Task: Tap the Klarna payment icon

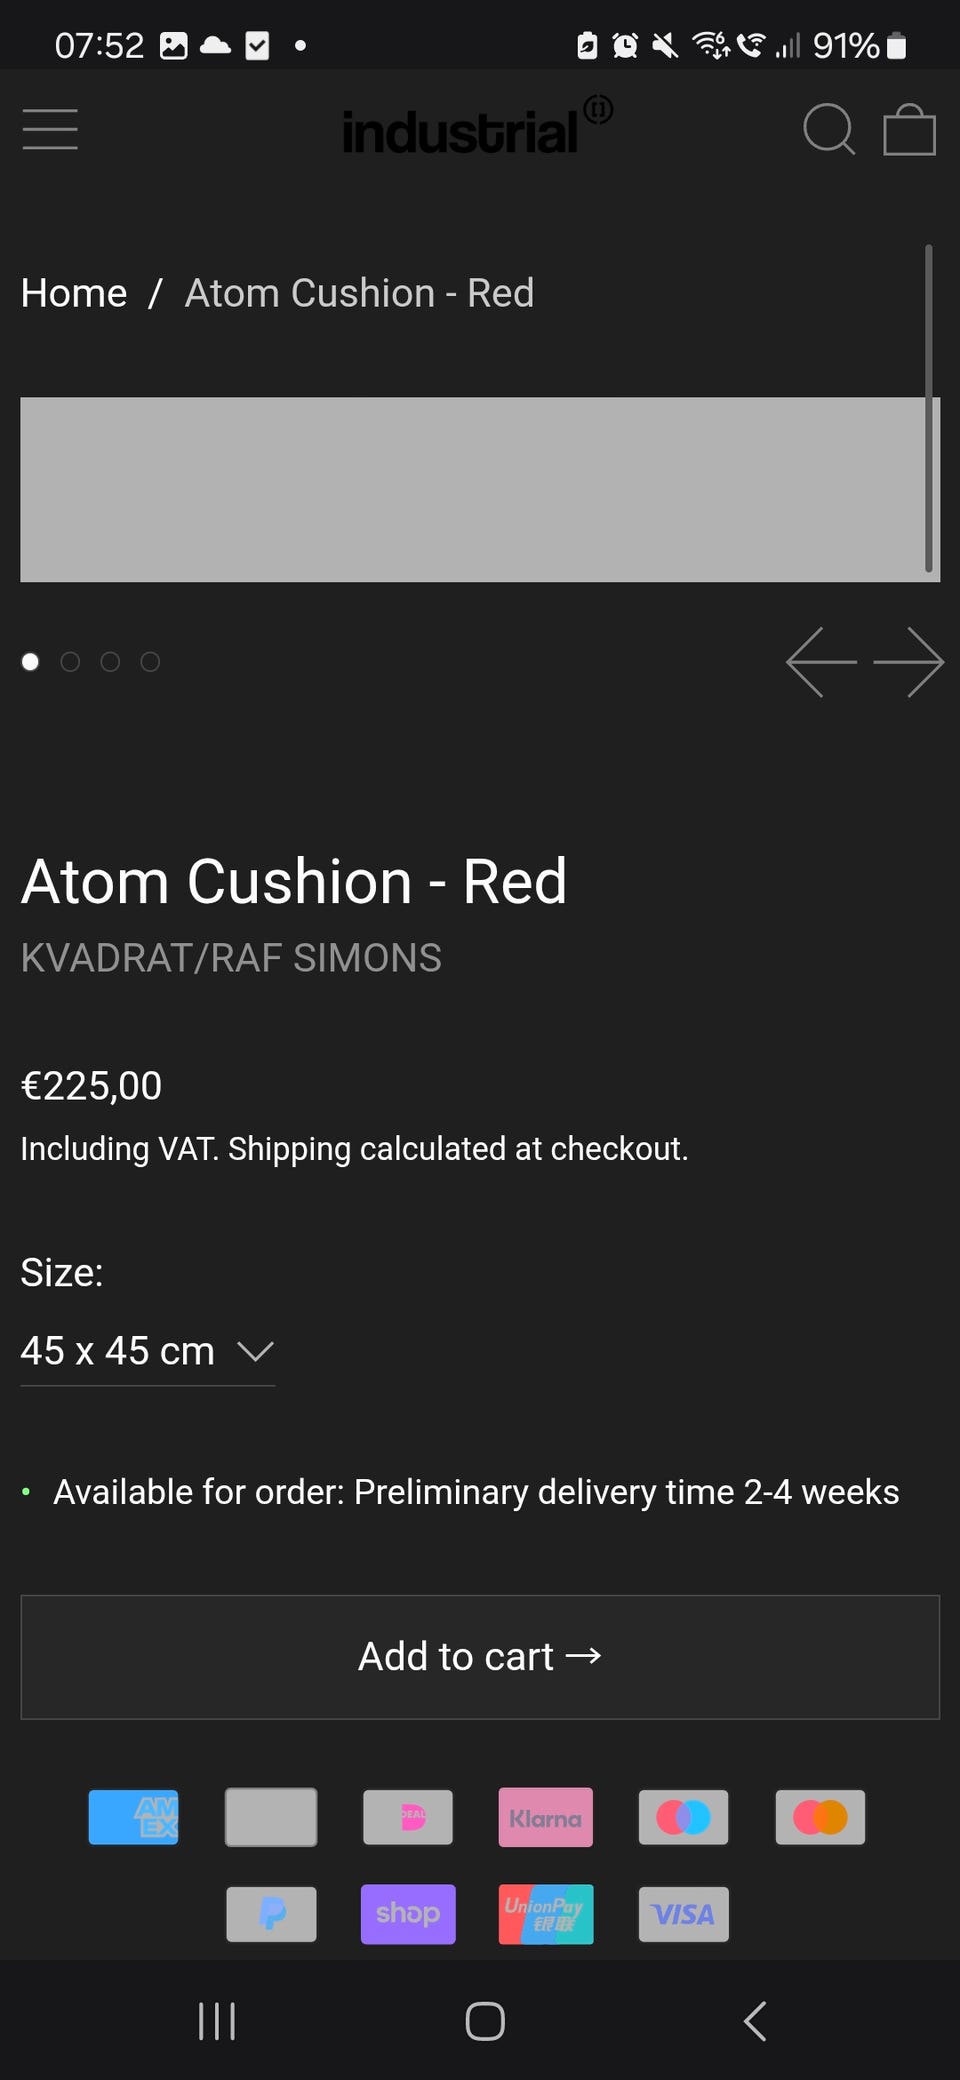Action: [x=545, y=1817]
